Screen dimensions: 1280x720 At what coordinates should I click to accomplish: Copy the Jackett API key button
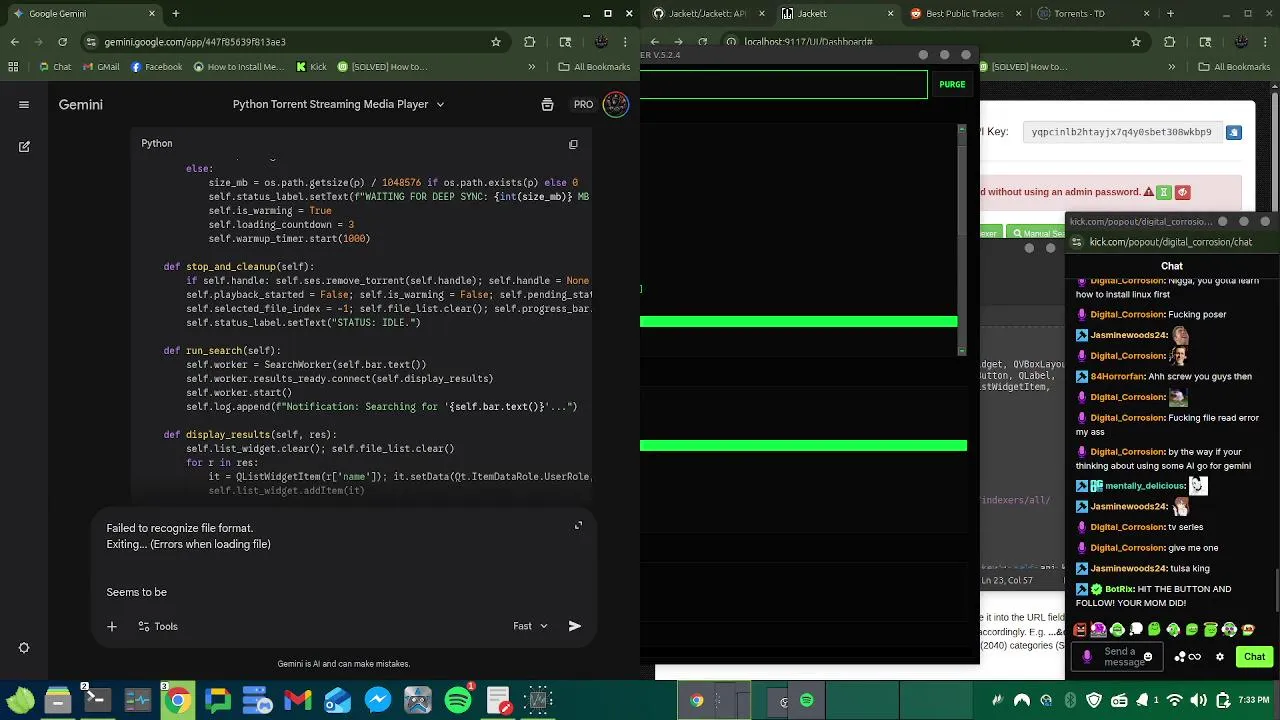coord(1234,132)
